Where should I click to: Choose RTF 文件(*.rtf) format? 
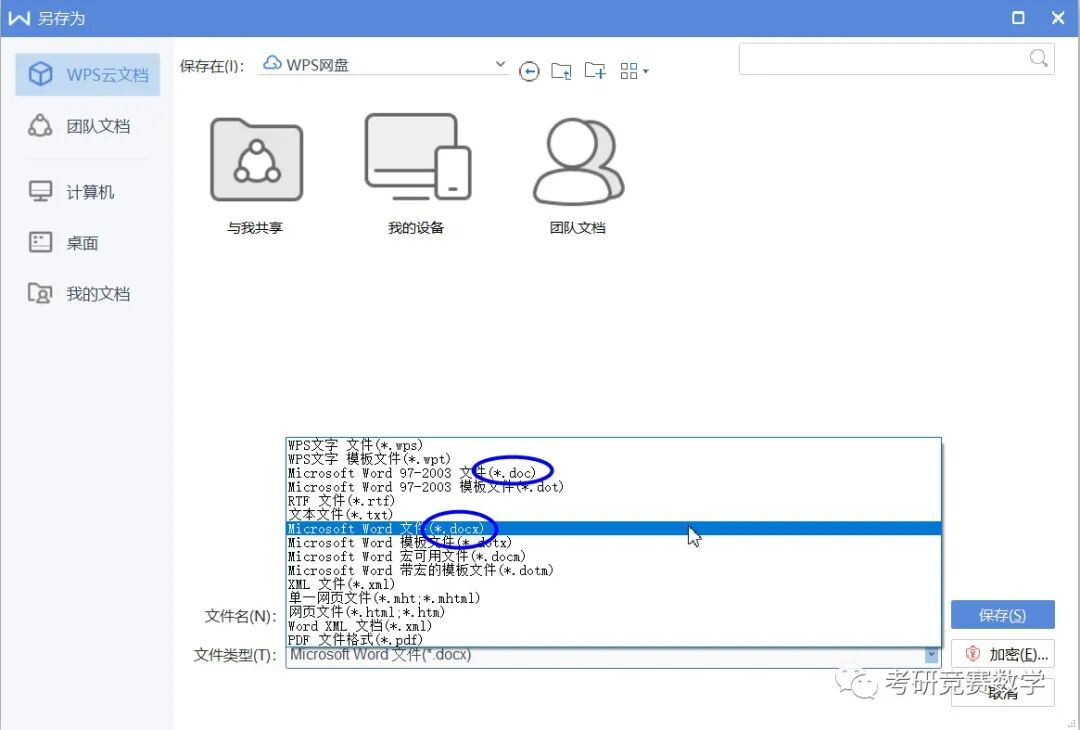[x=613, y=501]
